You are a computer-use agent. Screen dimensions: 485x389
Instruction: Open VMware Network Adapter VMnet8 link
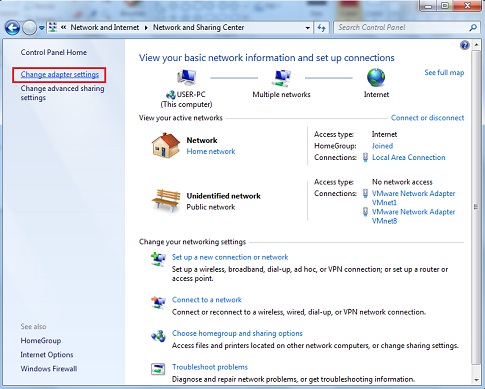coord(413,216)
